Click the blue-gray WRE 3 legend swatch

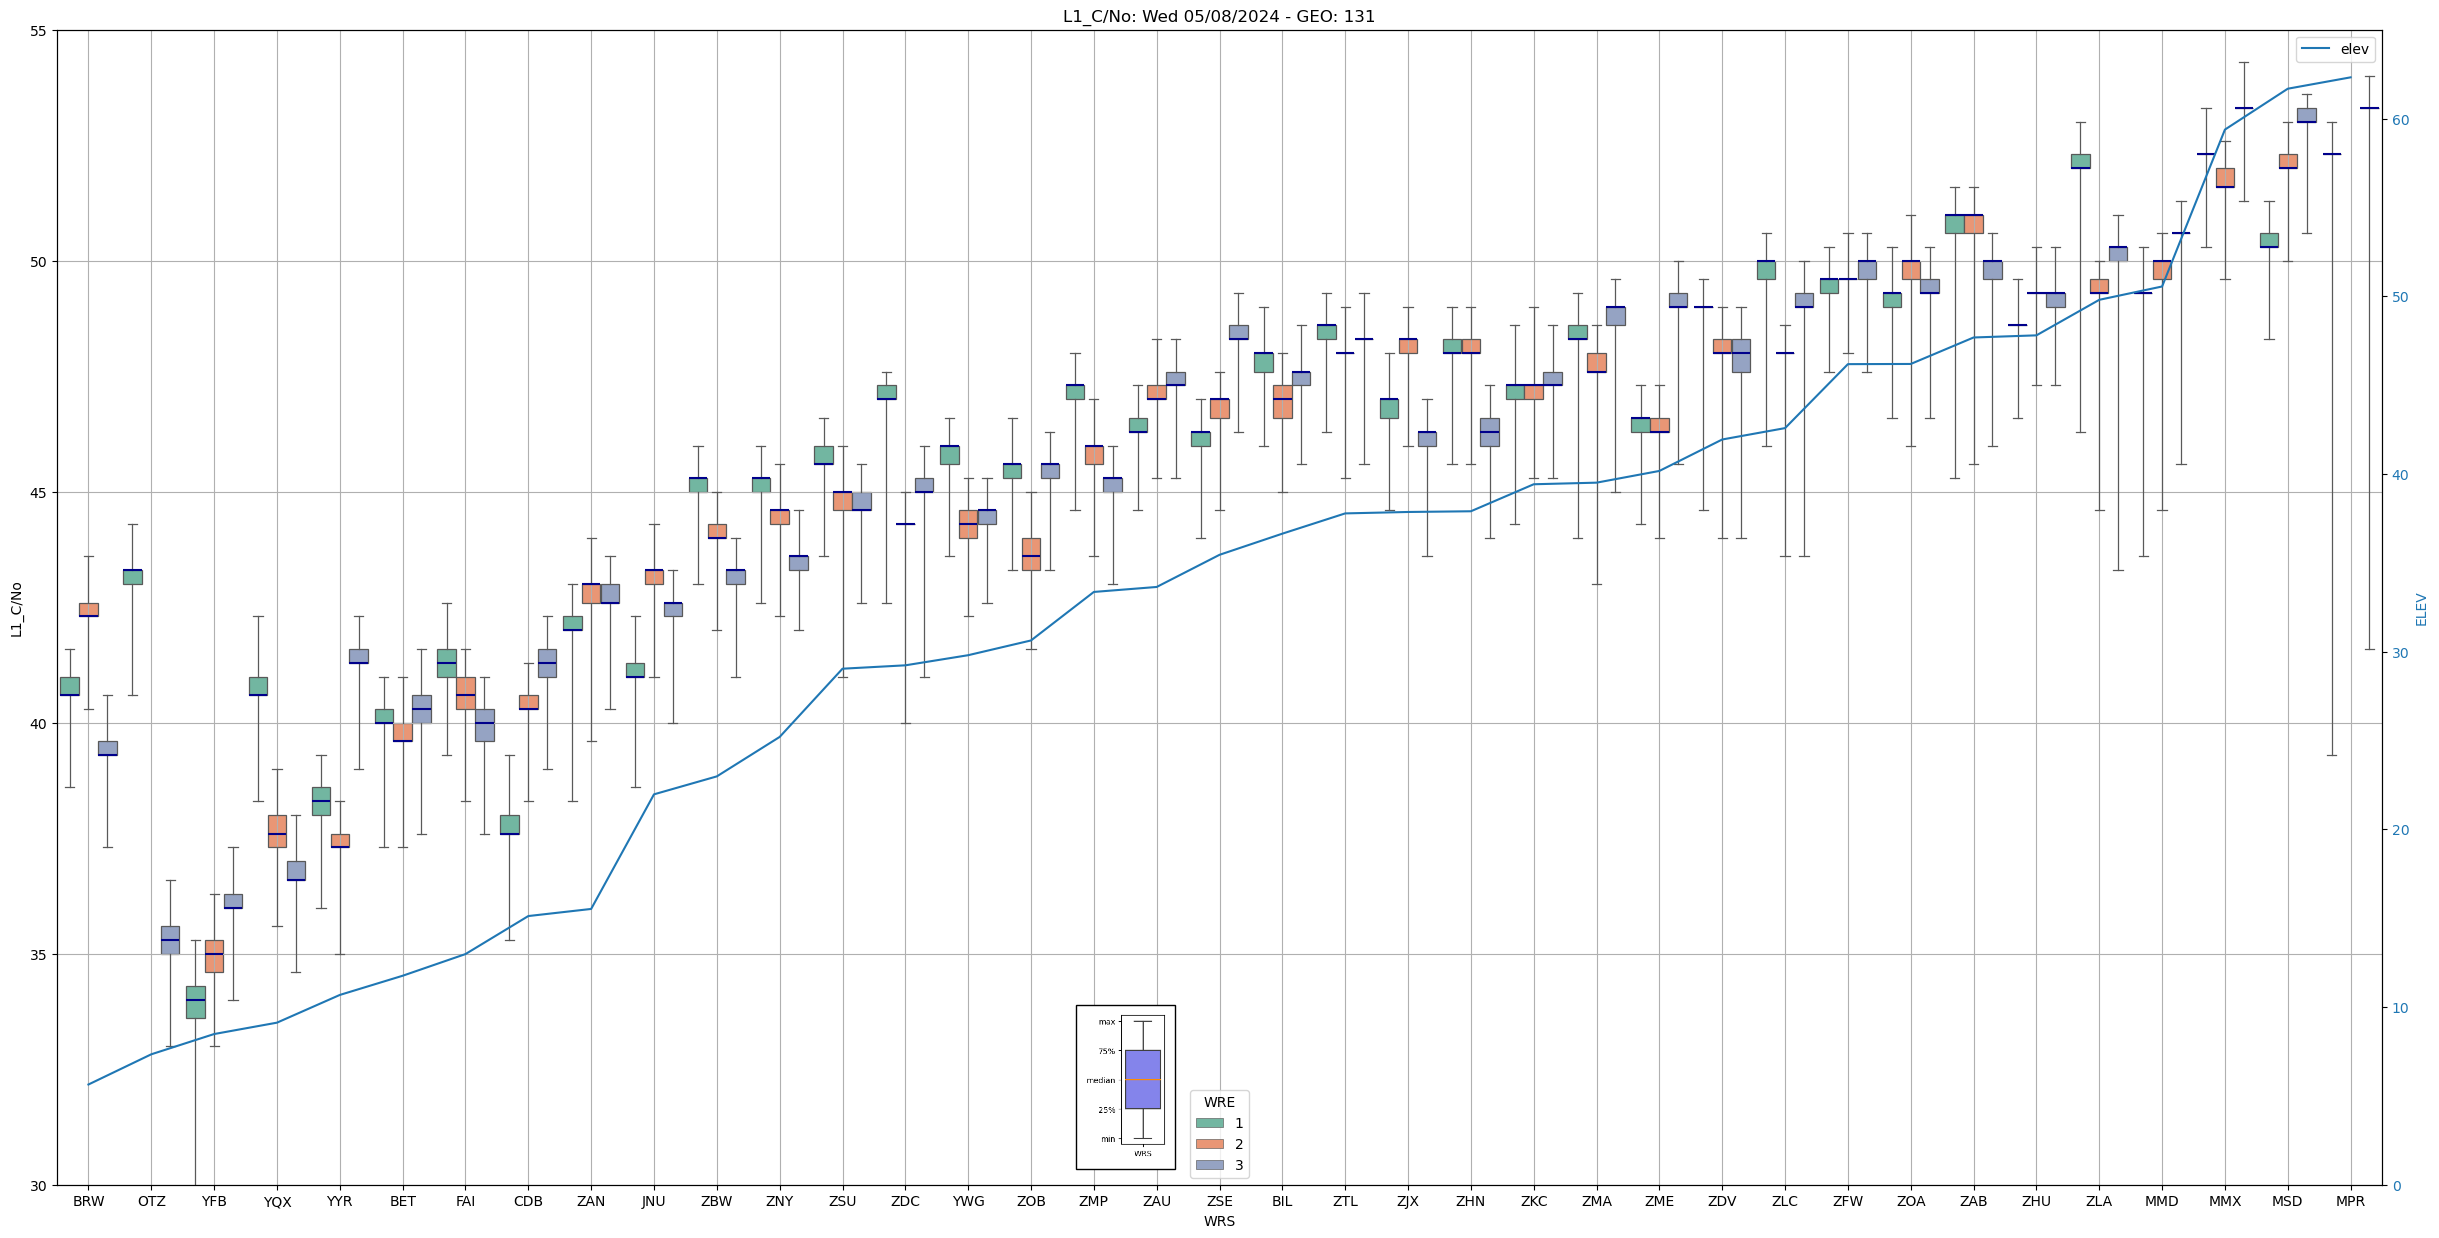1209,1165
